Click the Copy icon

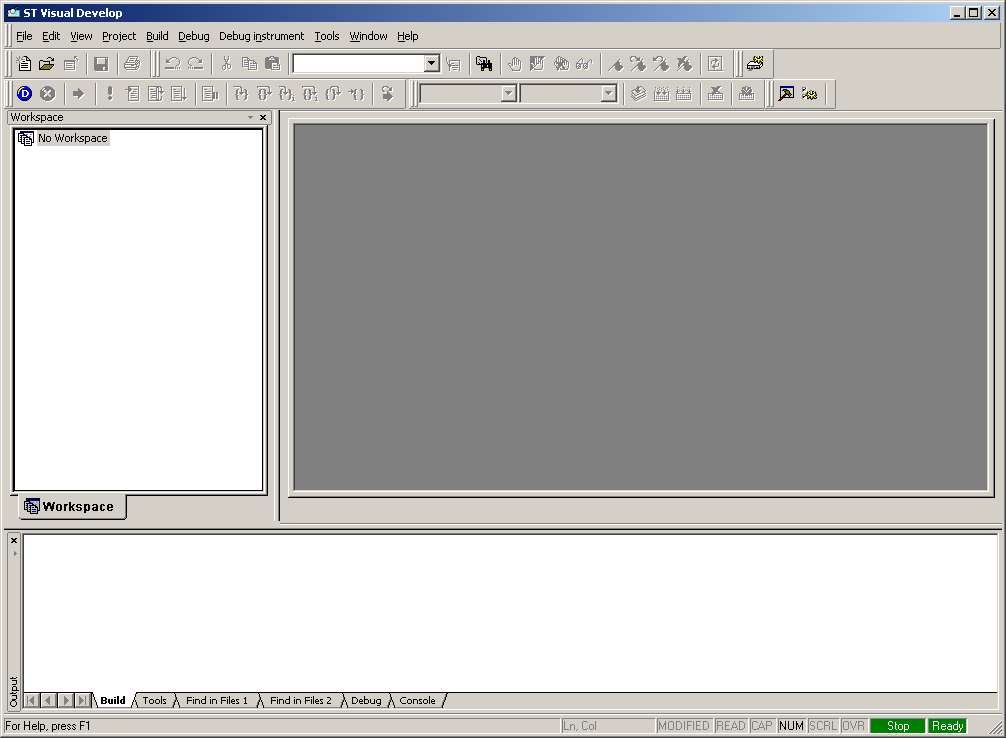click(249, 64)
